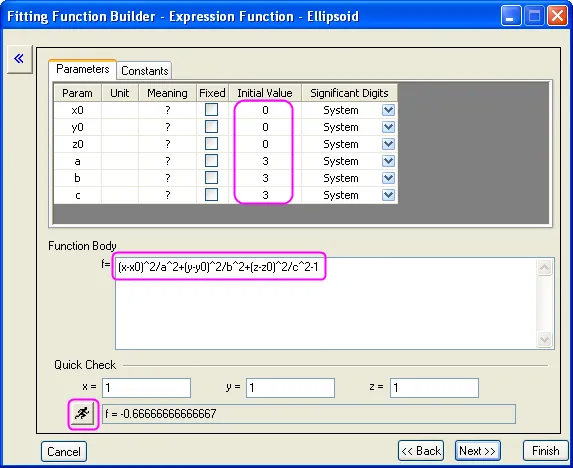Tick the Fixed checkbox for parameter a
The image size is (573, 468).
coord(212,161)
